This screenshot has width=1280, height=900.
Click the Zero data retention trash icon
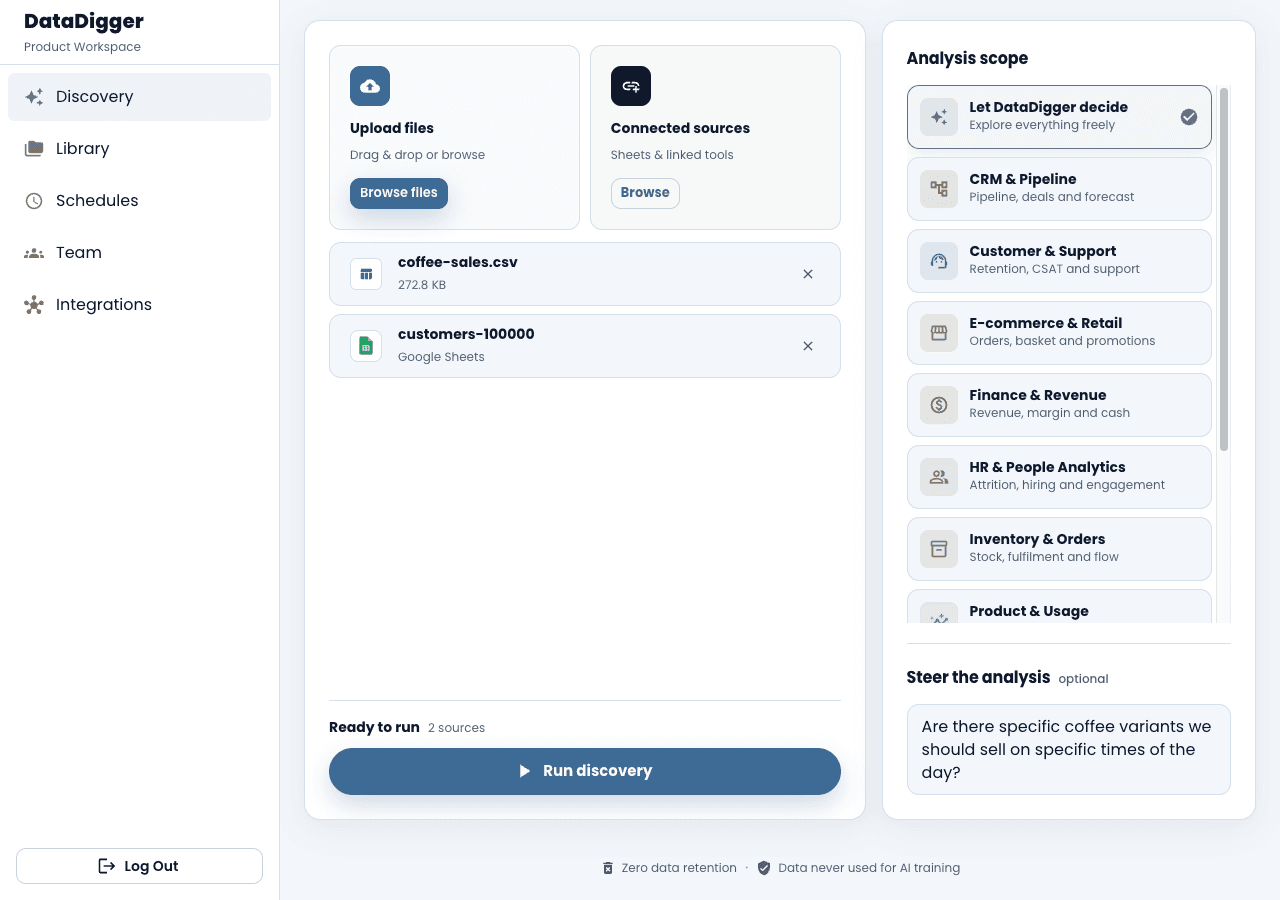pos(608,868)
